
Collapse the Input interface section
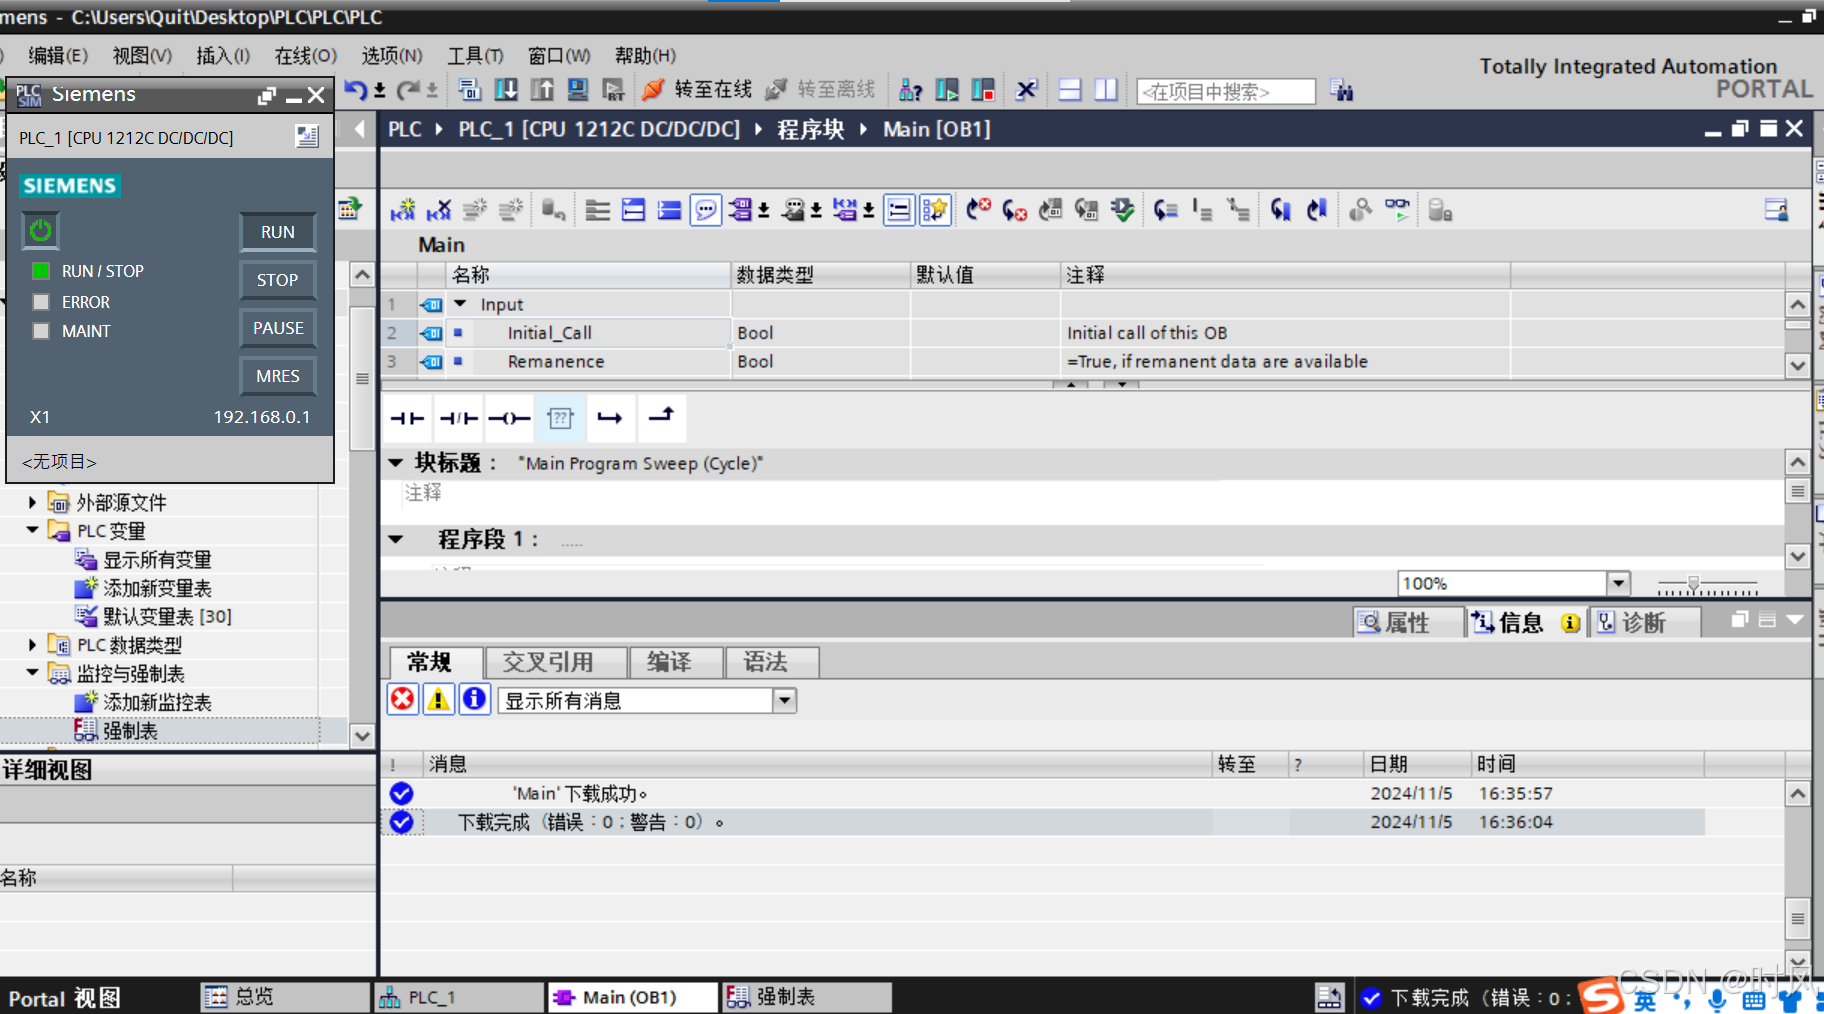[x=461, y=303]
